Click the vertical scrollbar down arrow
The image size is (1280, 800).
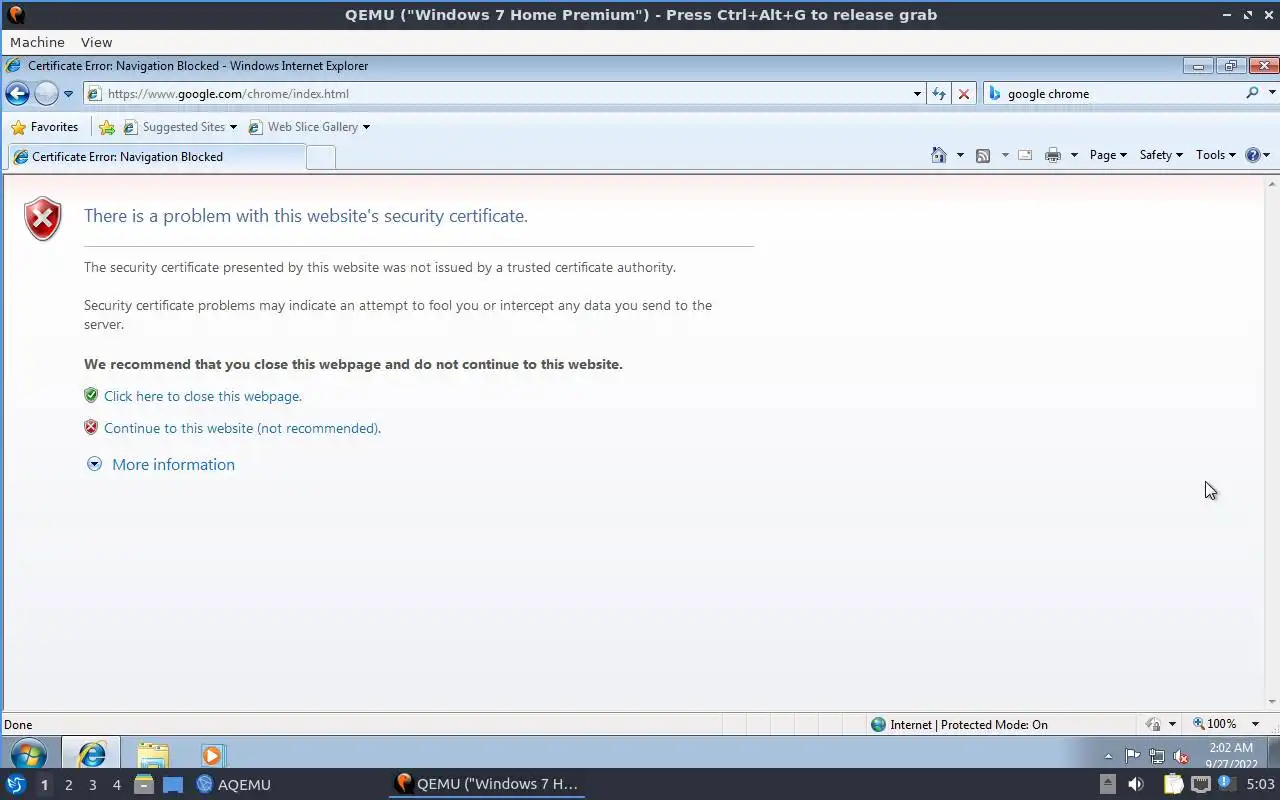[x=1272, y=702]
